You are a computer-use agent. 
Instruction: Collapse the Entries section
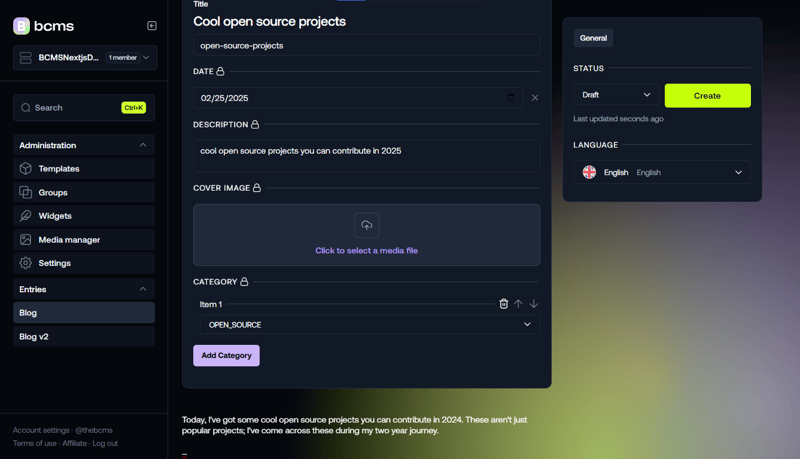coord(143,289)
